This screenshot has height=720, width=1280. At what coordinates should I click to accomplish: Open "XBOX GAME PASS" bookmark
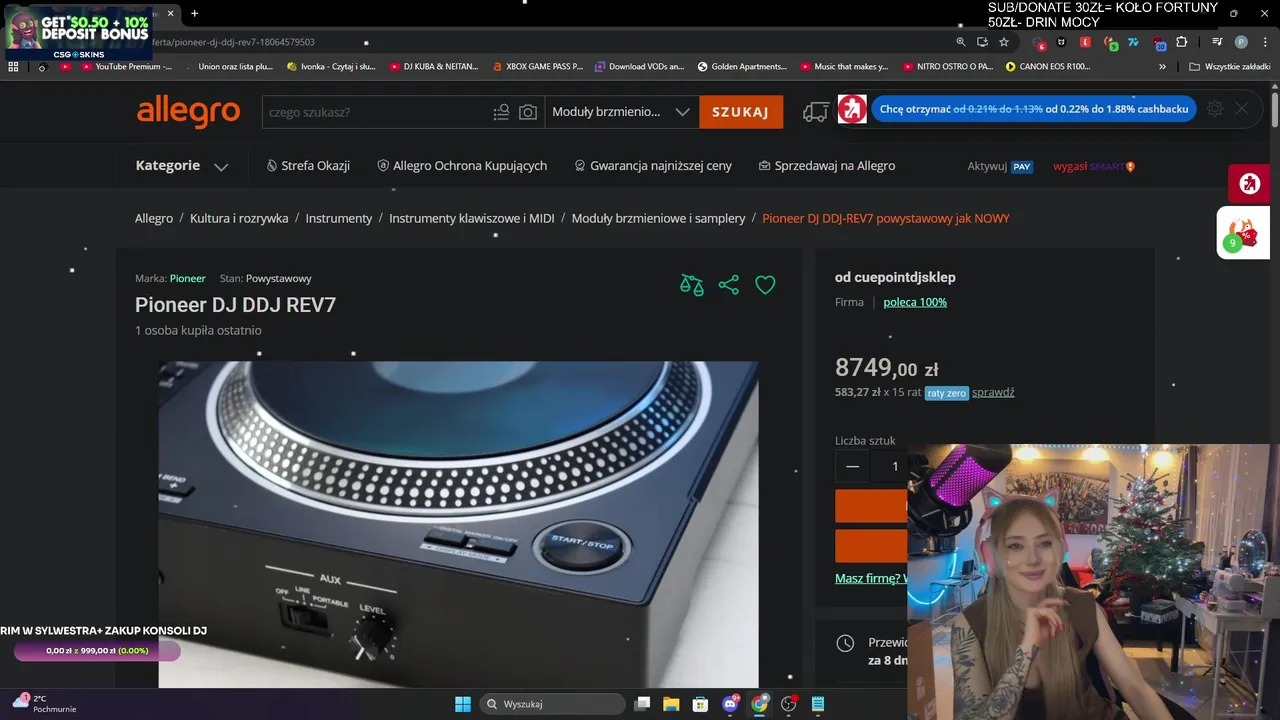(x=537, y=66)
